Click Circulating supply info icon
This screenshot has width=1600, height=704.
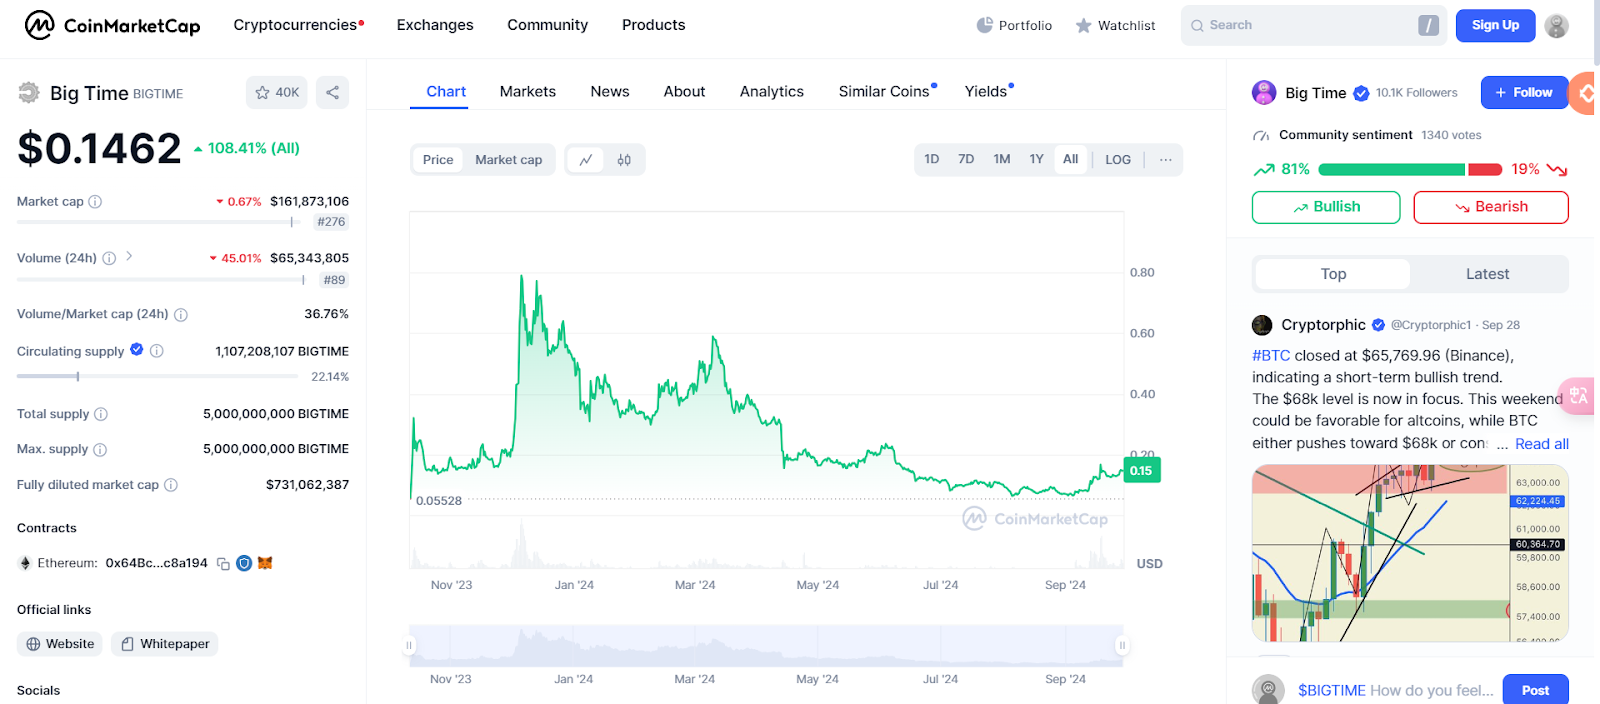tap(157, 351)
